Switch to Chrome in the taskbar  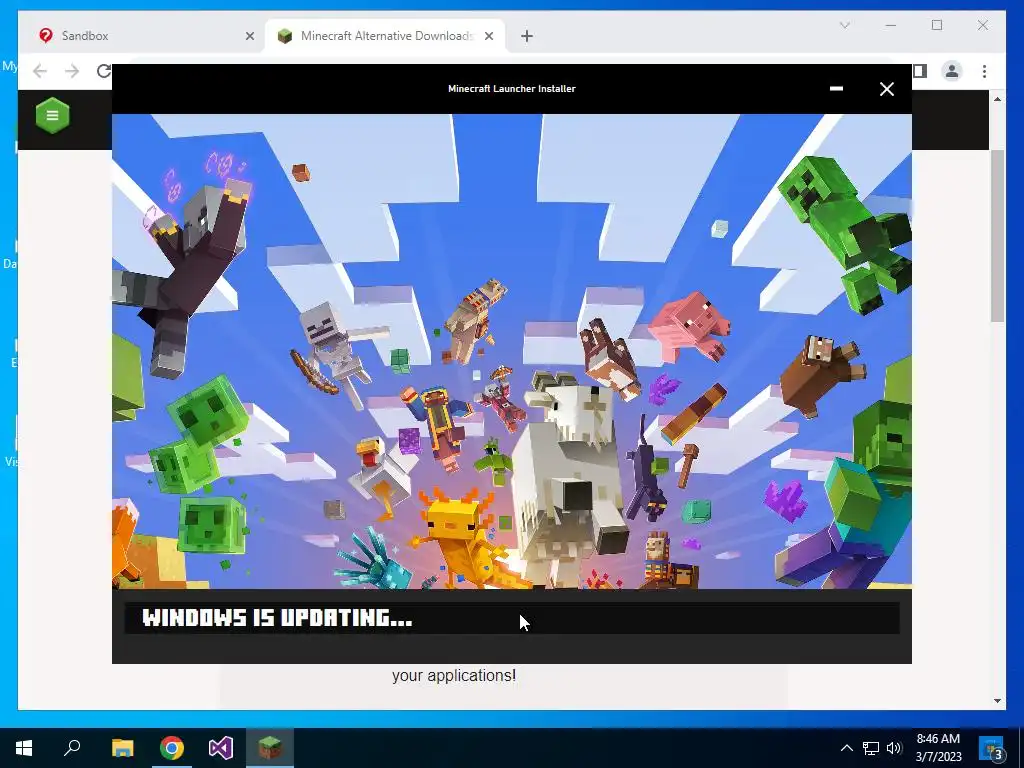click(x=172, y=748)
